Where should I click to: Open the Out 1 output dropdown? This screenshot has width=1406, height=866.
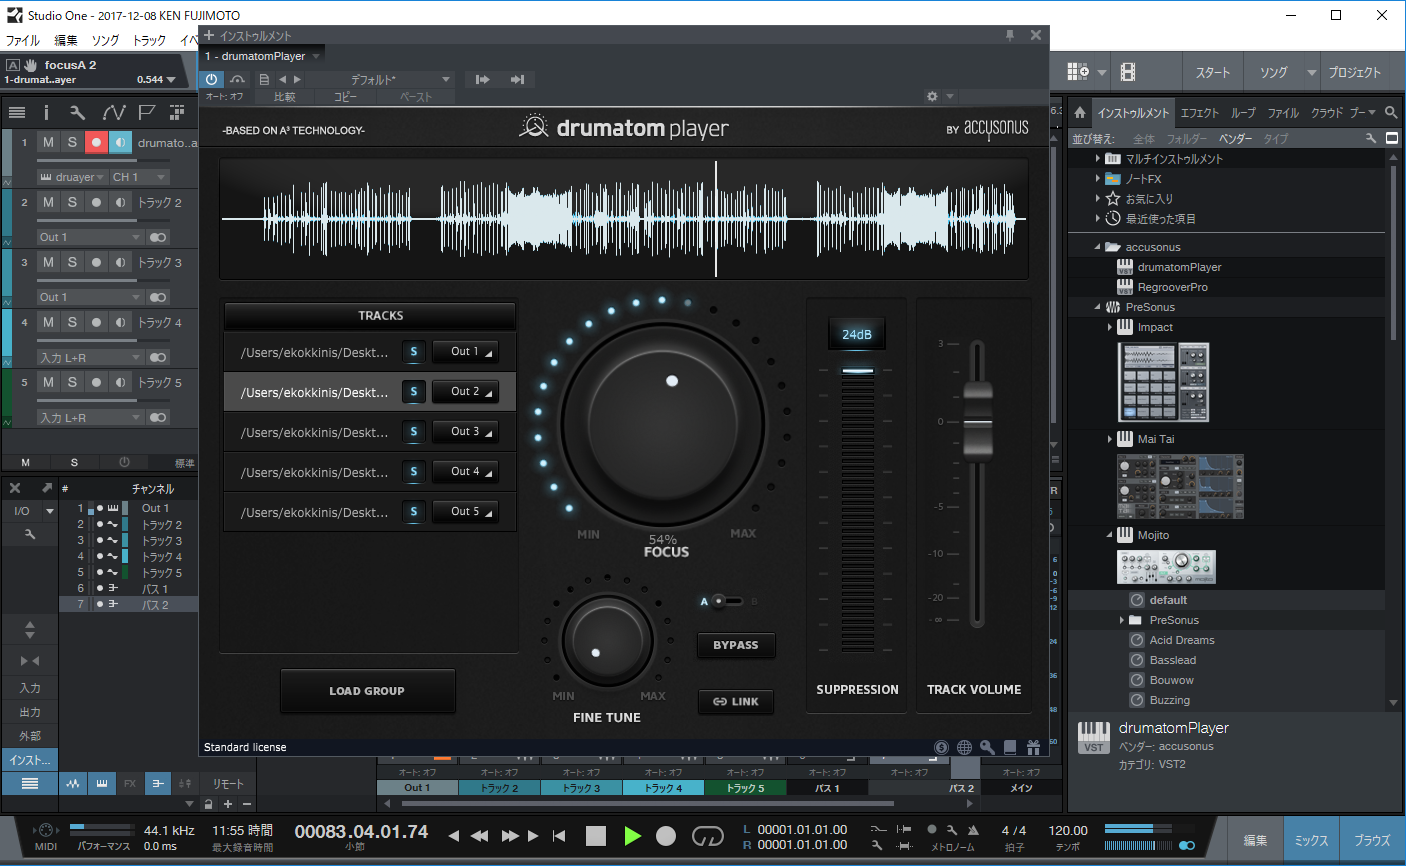pyautogui.click(x=465, y=352)
